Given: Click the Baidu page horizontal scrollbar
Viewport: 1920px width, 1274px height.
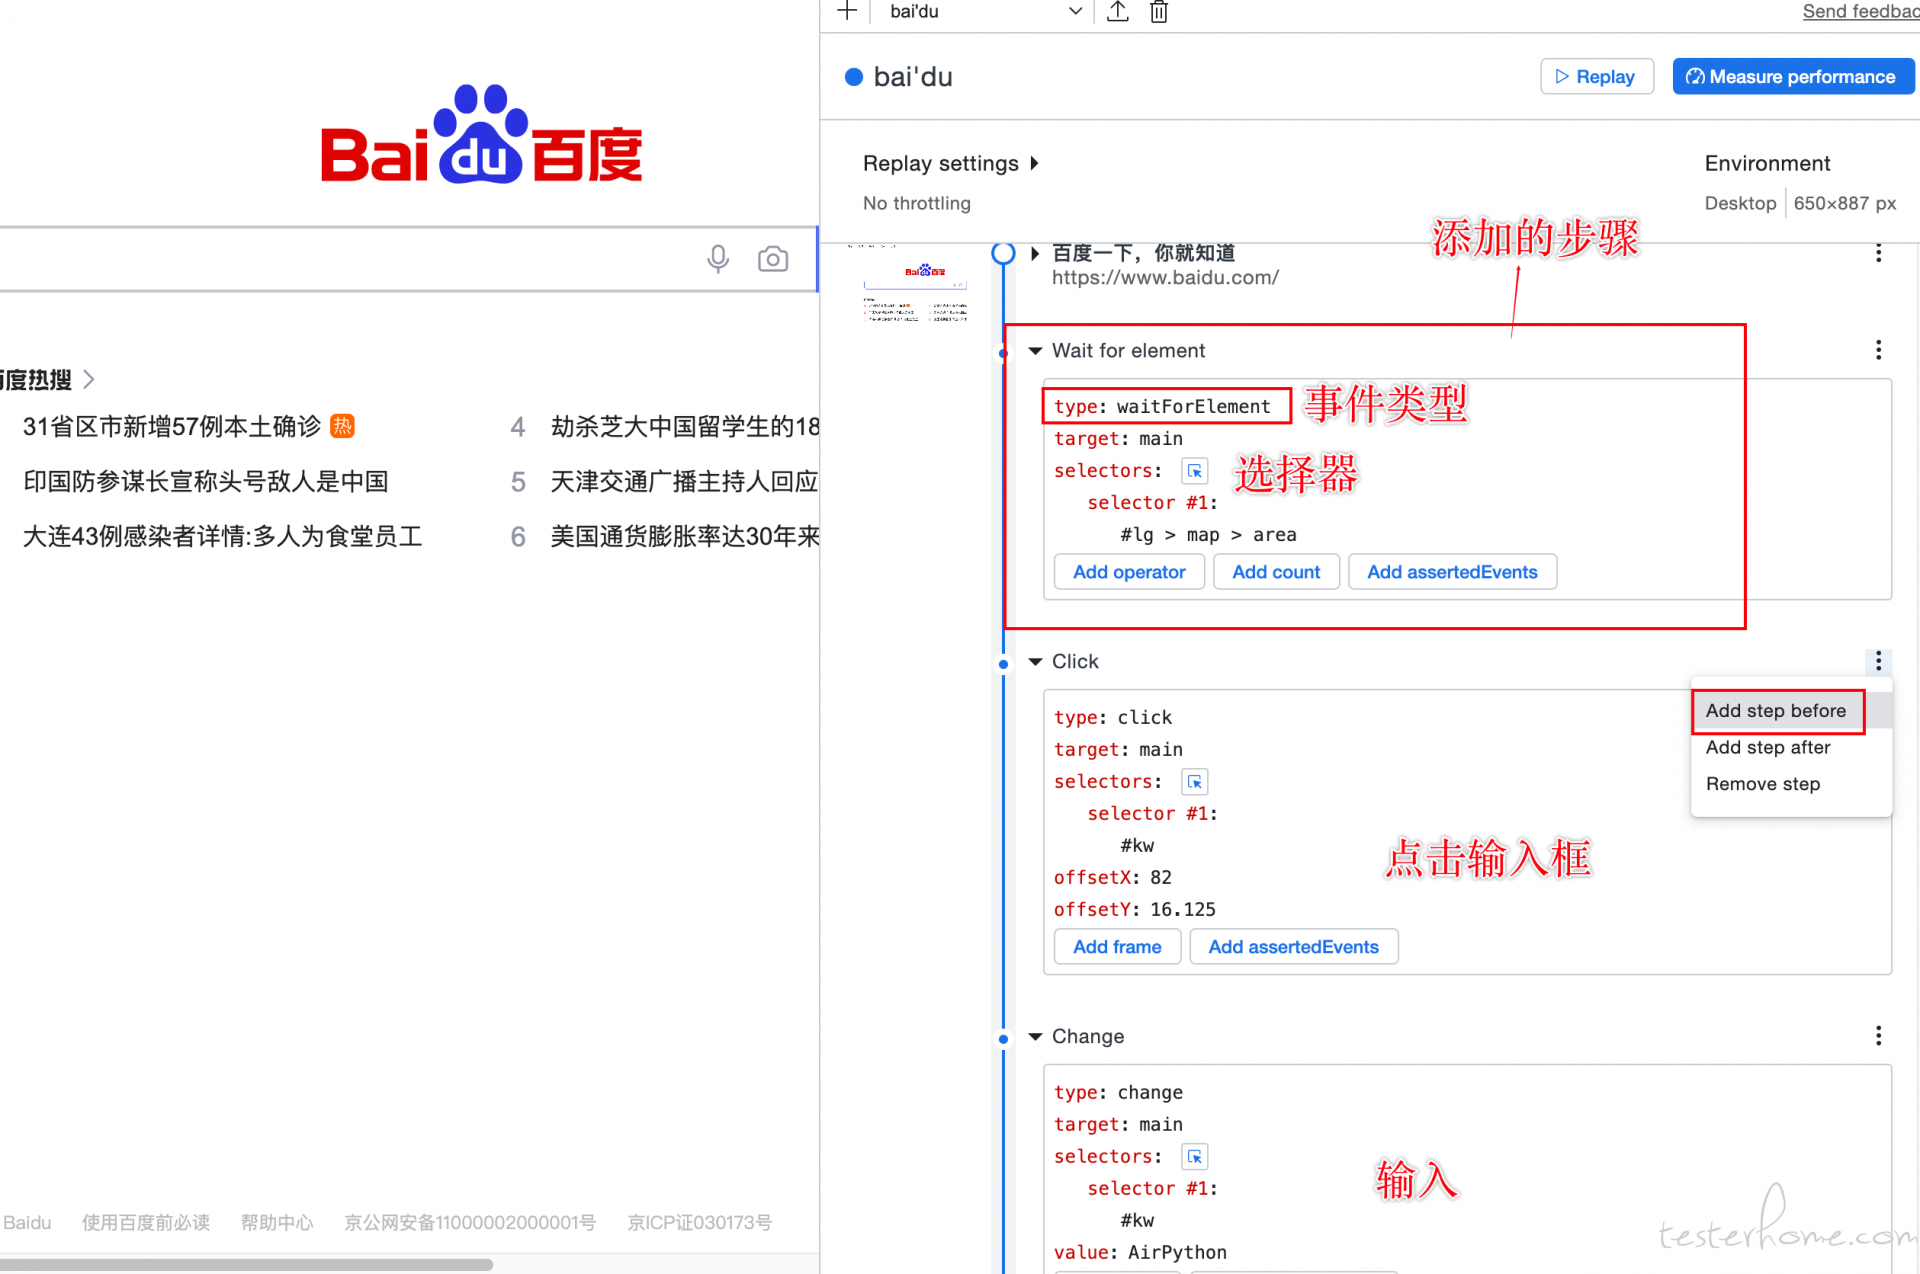Looking at the screenshot, I should 246,1265.
